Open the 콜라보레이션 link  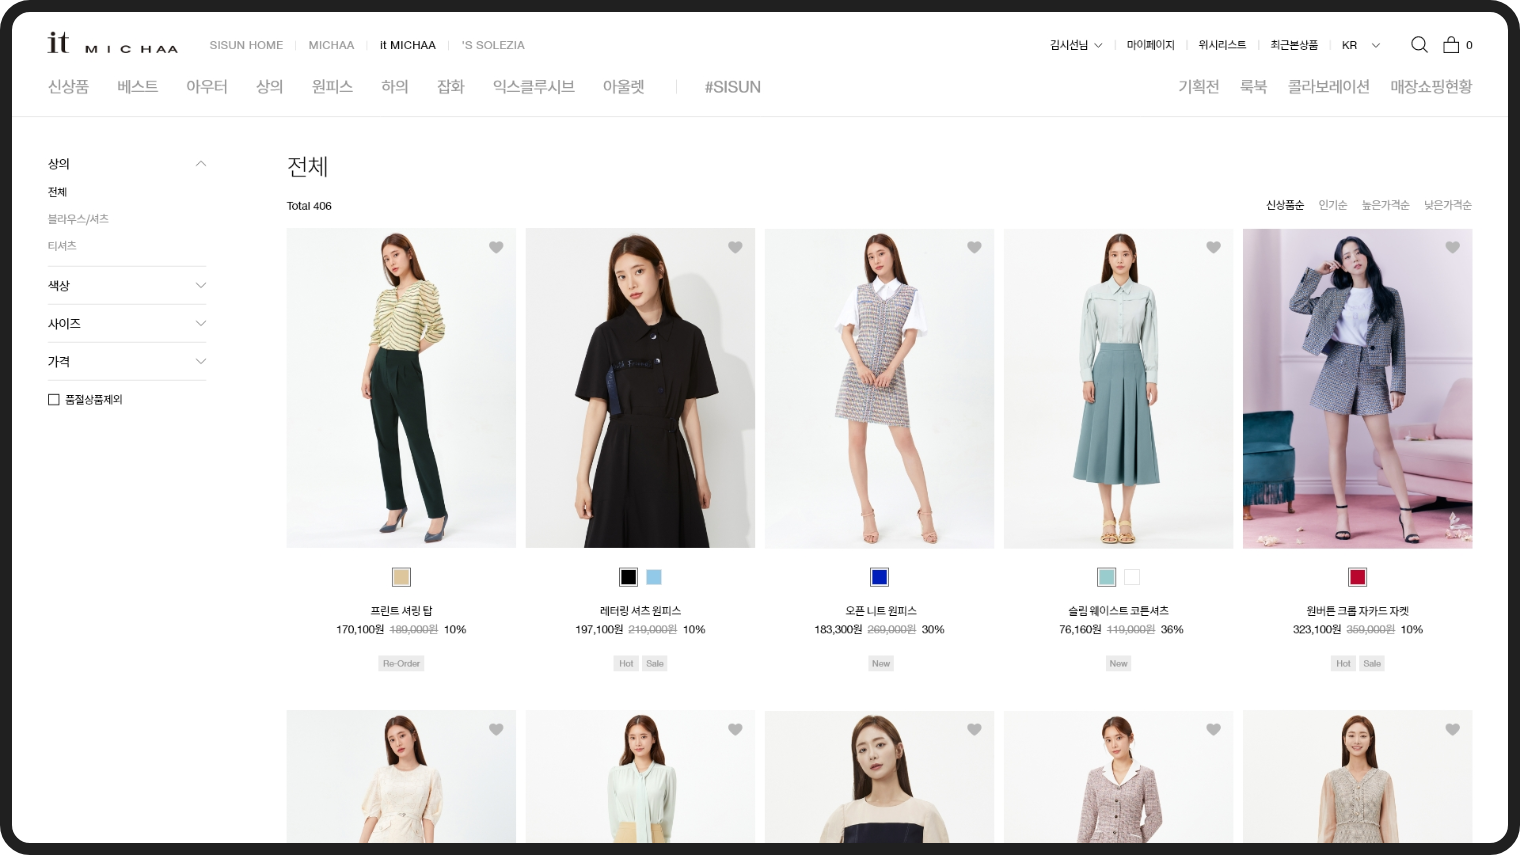(1328, 87)
